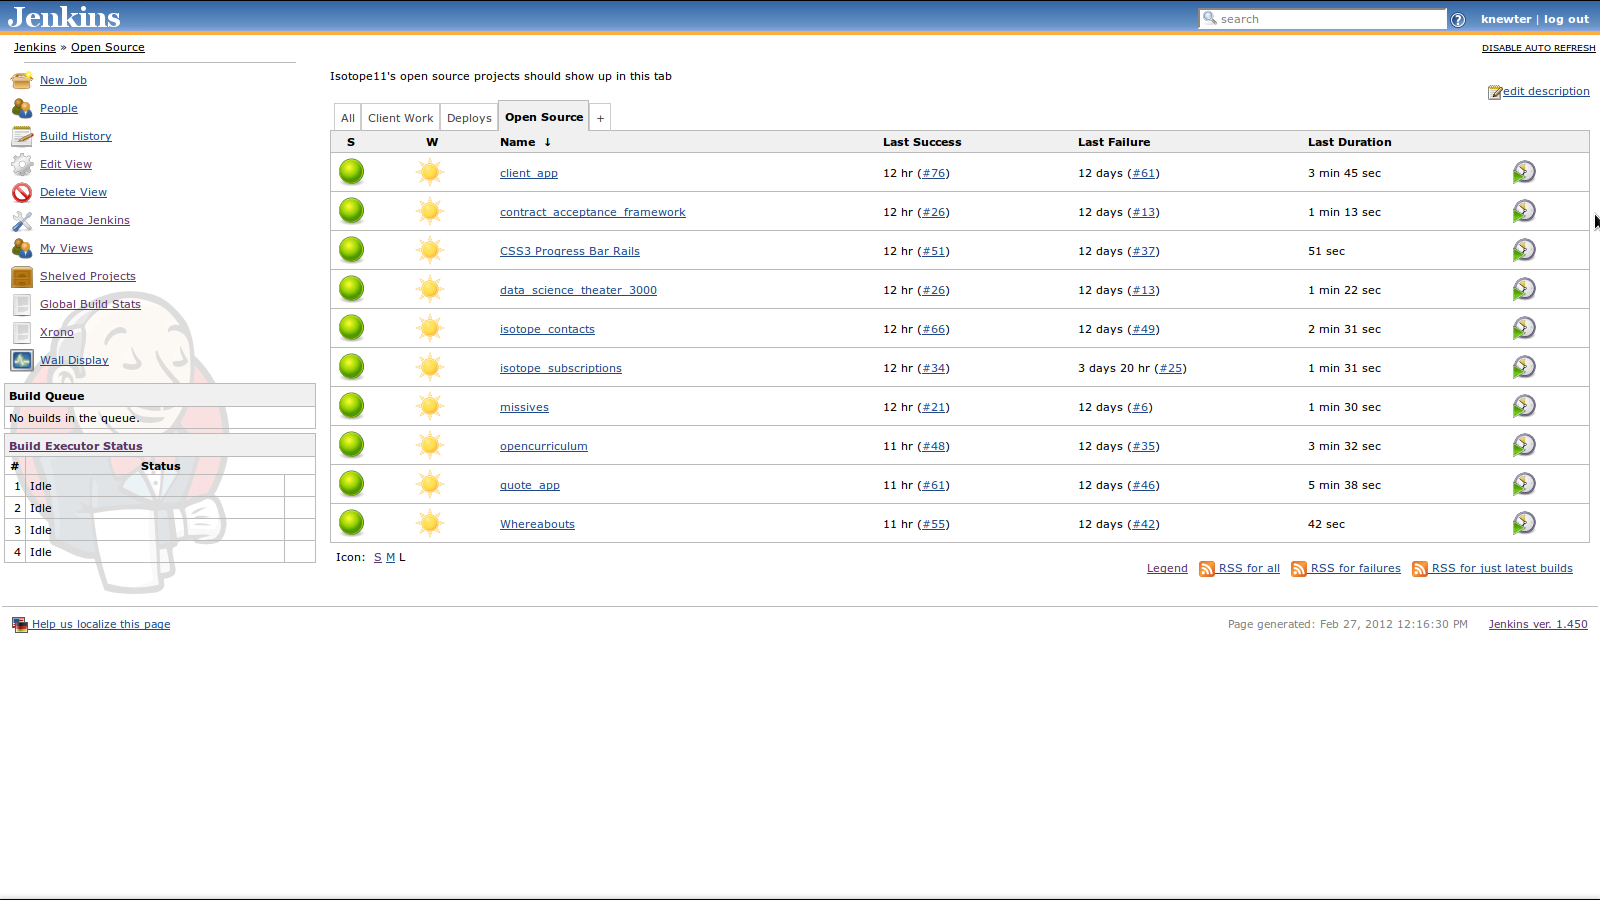Image resolution: width=1600 pixels, height=900 pixels.
Task: Open the Whereabouts project link
Action: point(537,524)
